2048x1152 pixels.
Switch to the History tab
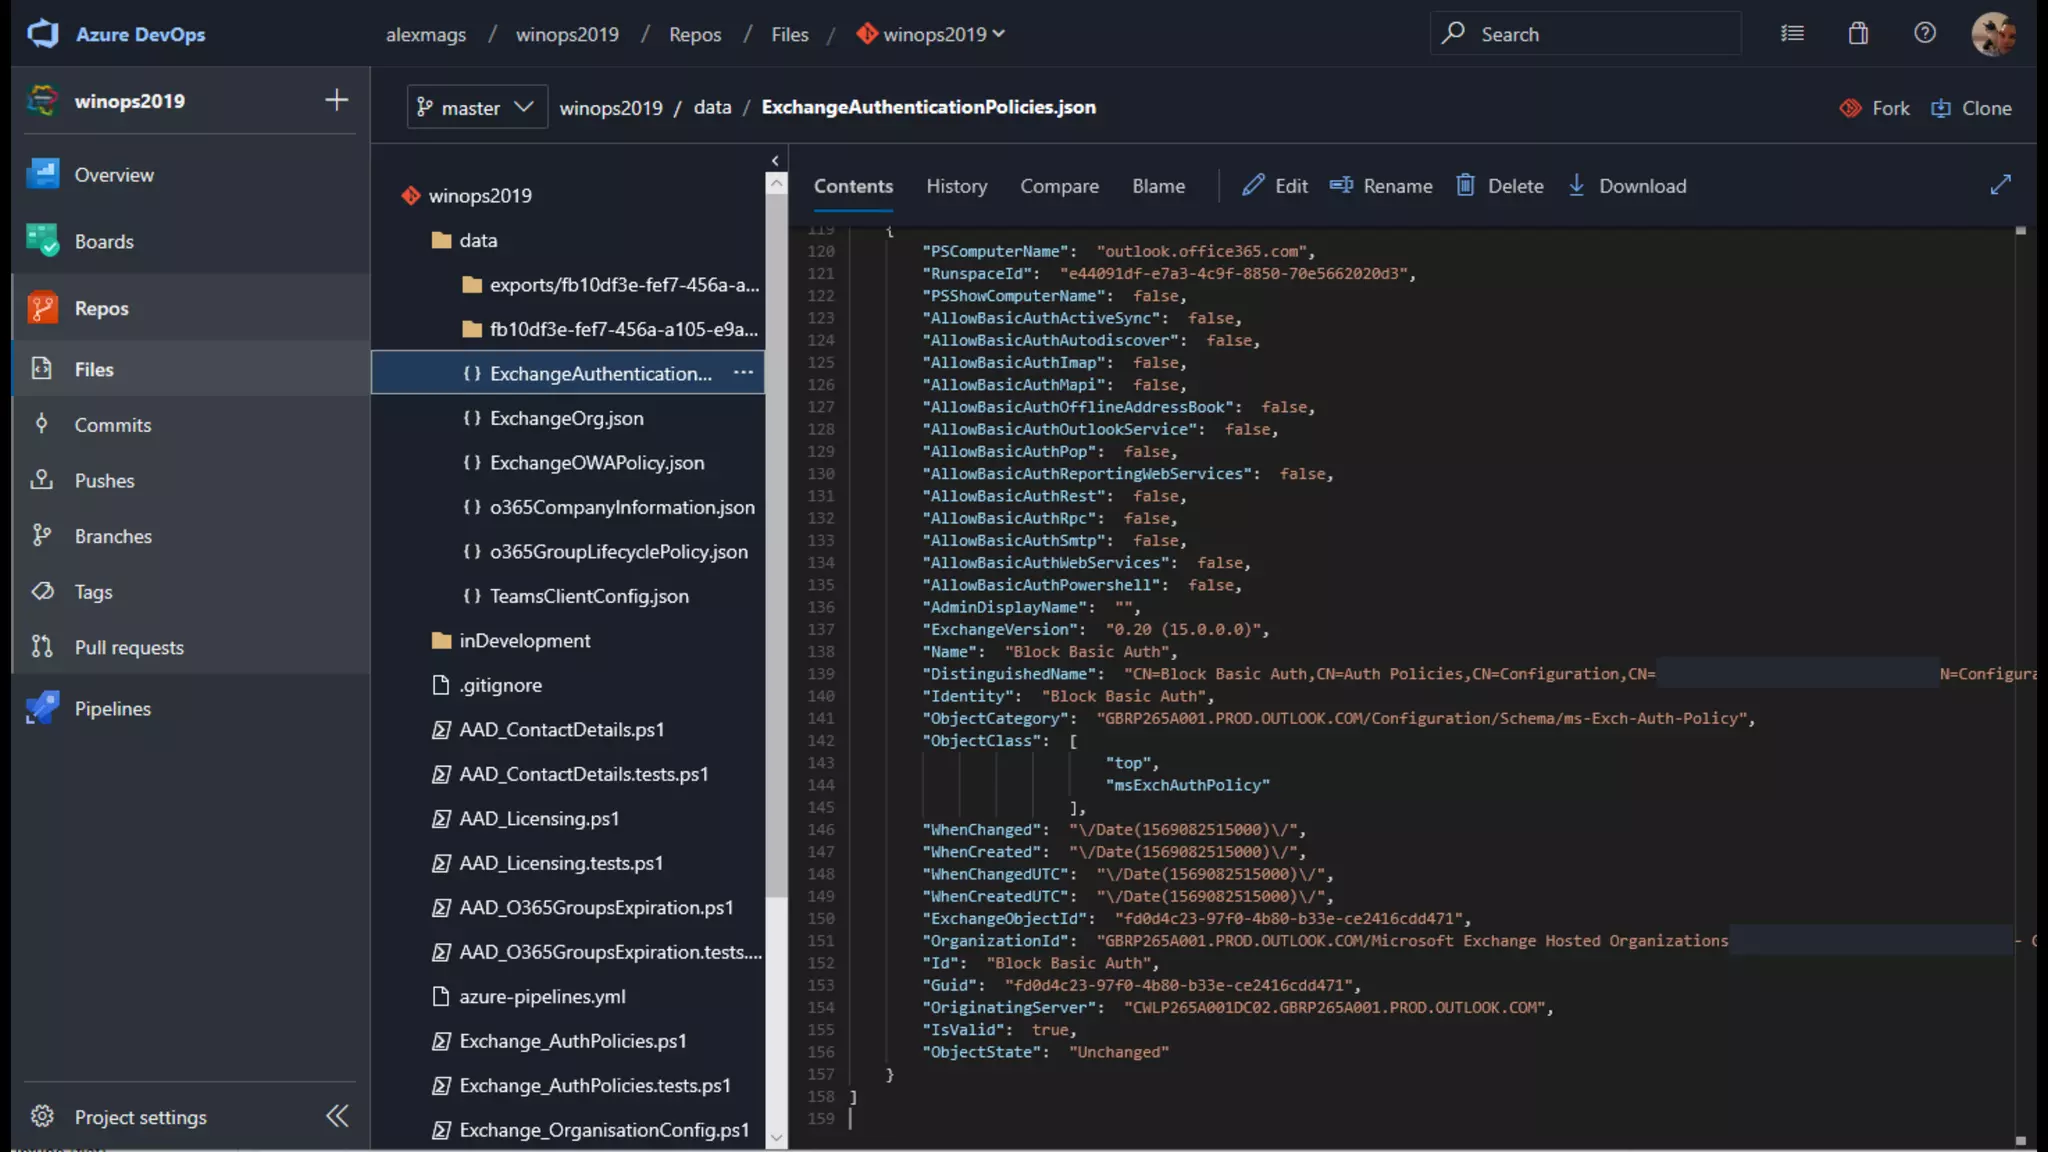click(x=956, y=186)
